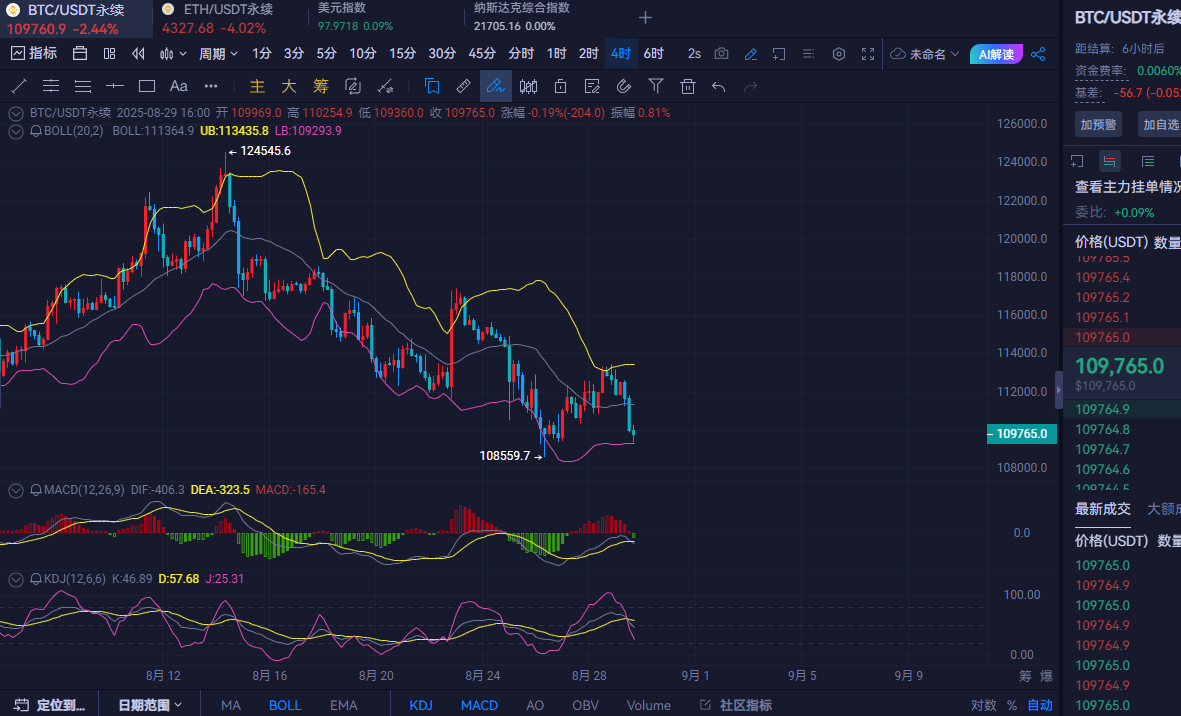Collapse the BTC/USDT永续 chart info row
The height and width of the screenshot is (716, 1181).
15,113
